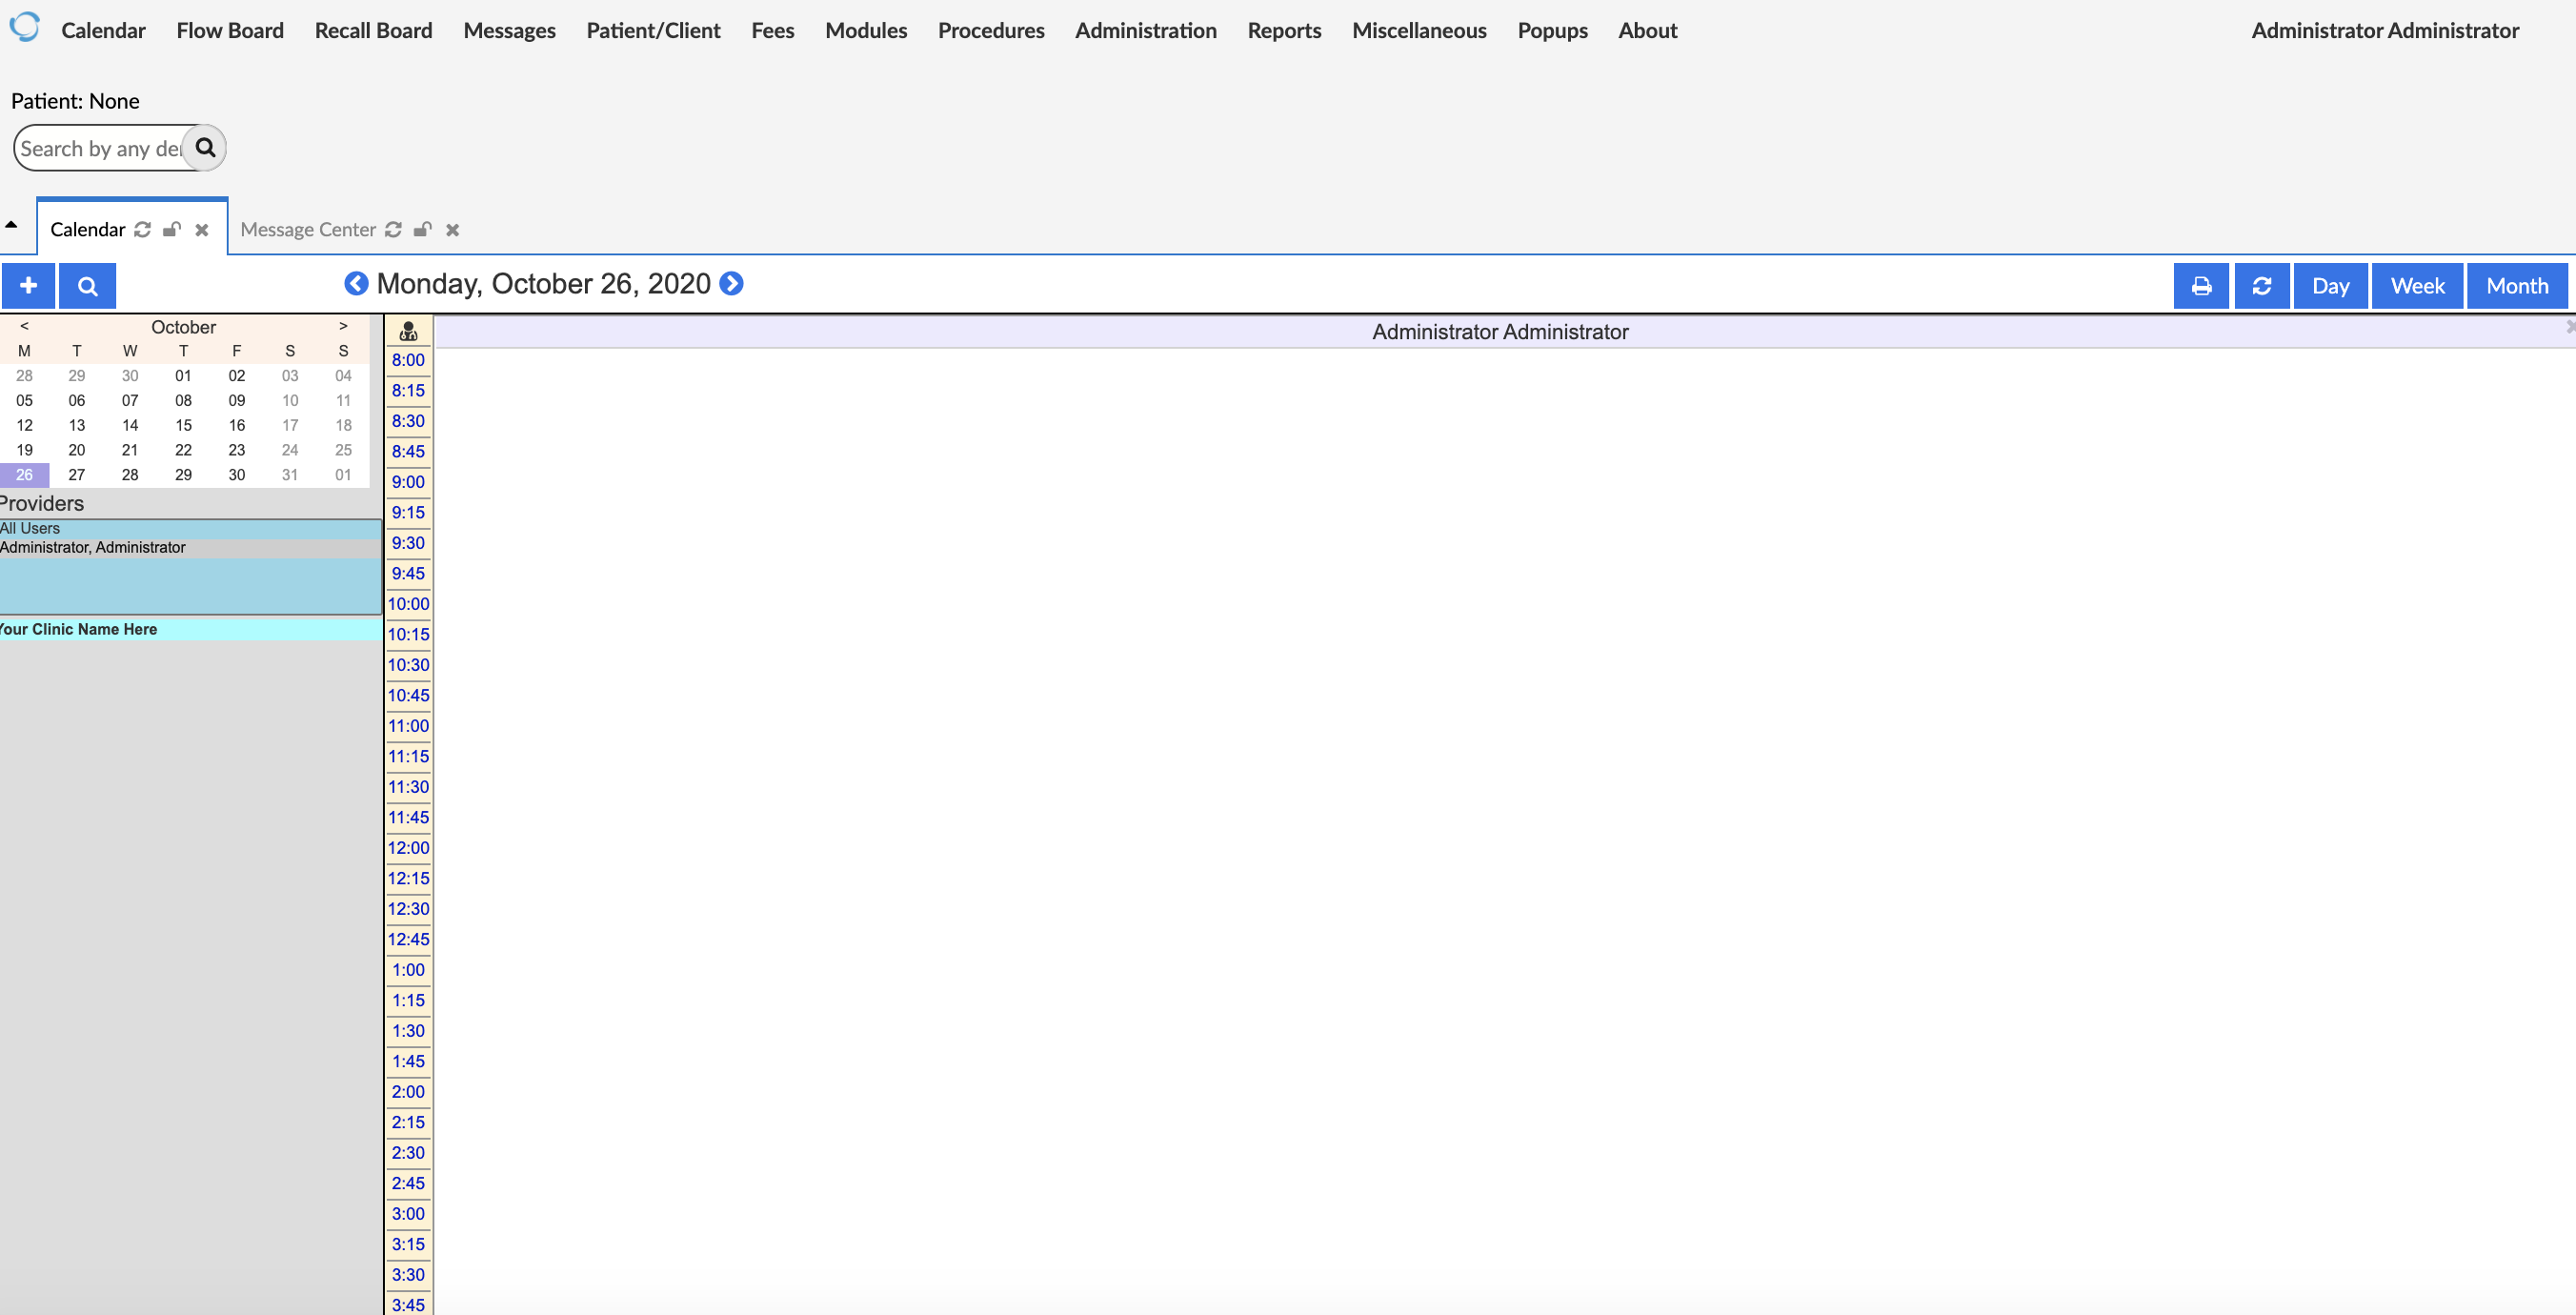This screenshot has width=2576, height=1315.
Task: Click the pin icon on Calendar tab
Action: (x=172, y=228)
